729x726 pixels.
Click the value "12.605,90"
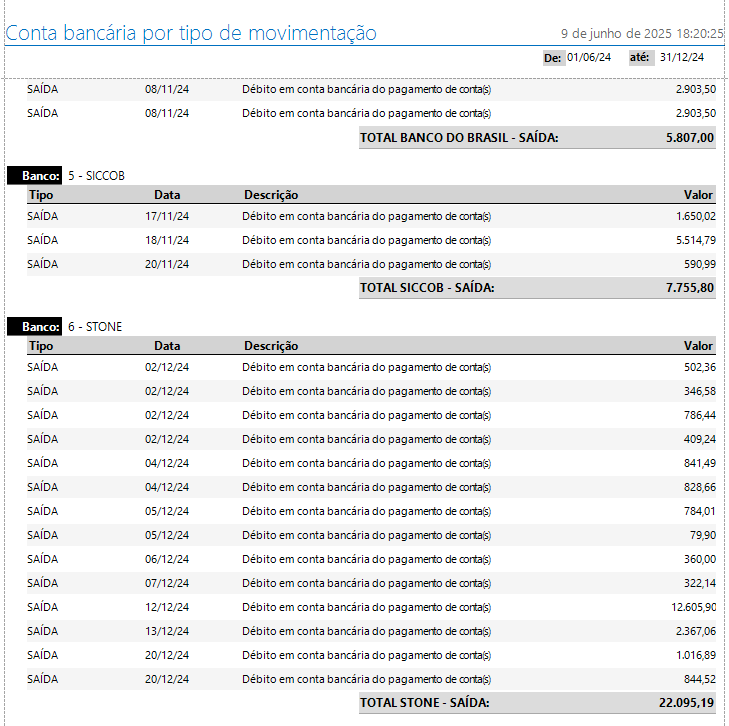pos(694,607)
